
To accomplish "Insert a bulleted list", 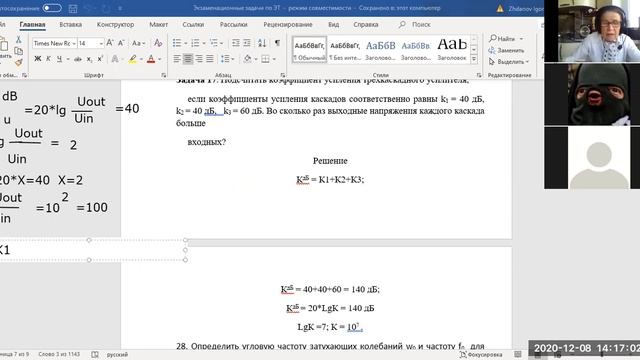I will [177, 43].
